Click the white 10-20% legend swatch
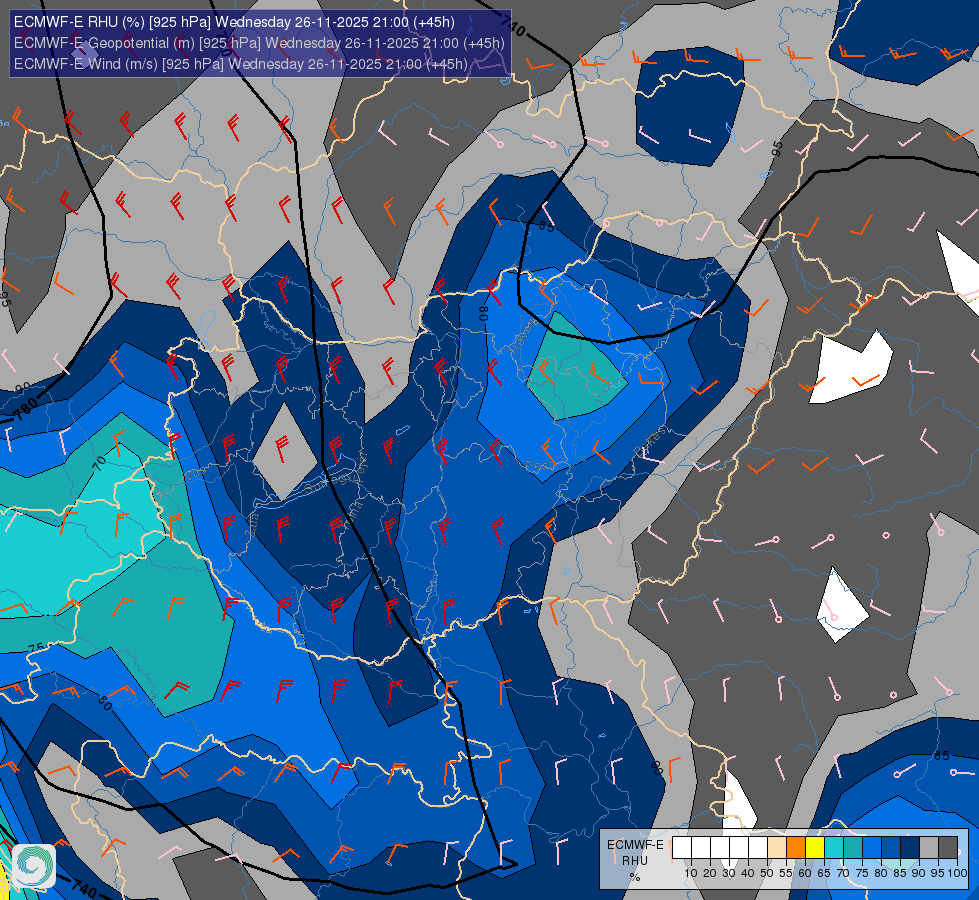Viewport: 979px width, 900px height. [x=701, y=848]
